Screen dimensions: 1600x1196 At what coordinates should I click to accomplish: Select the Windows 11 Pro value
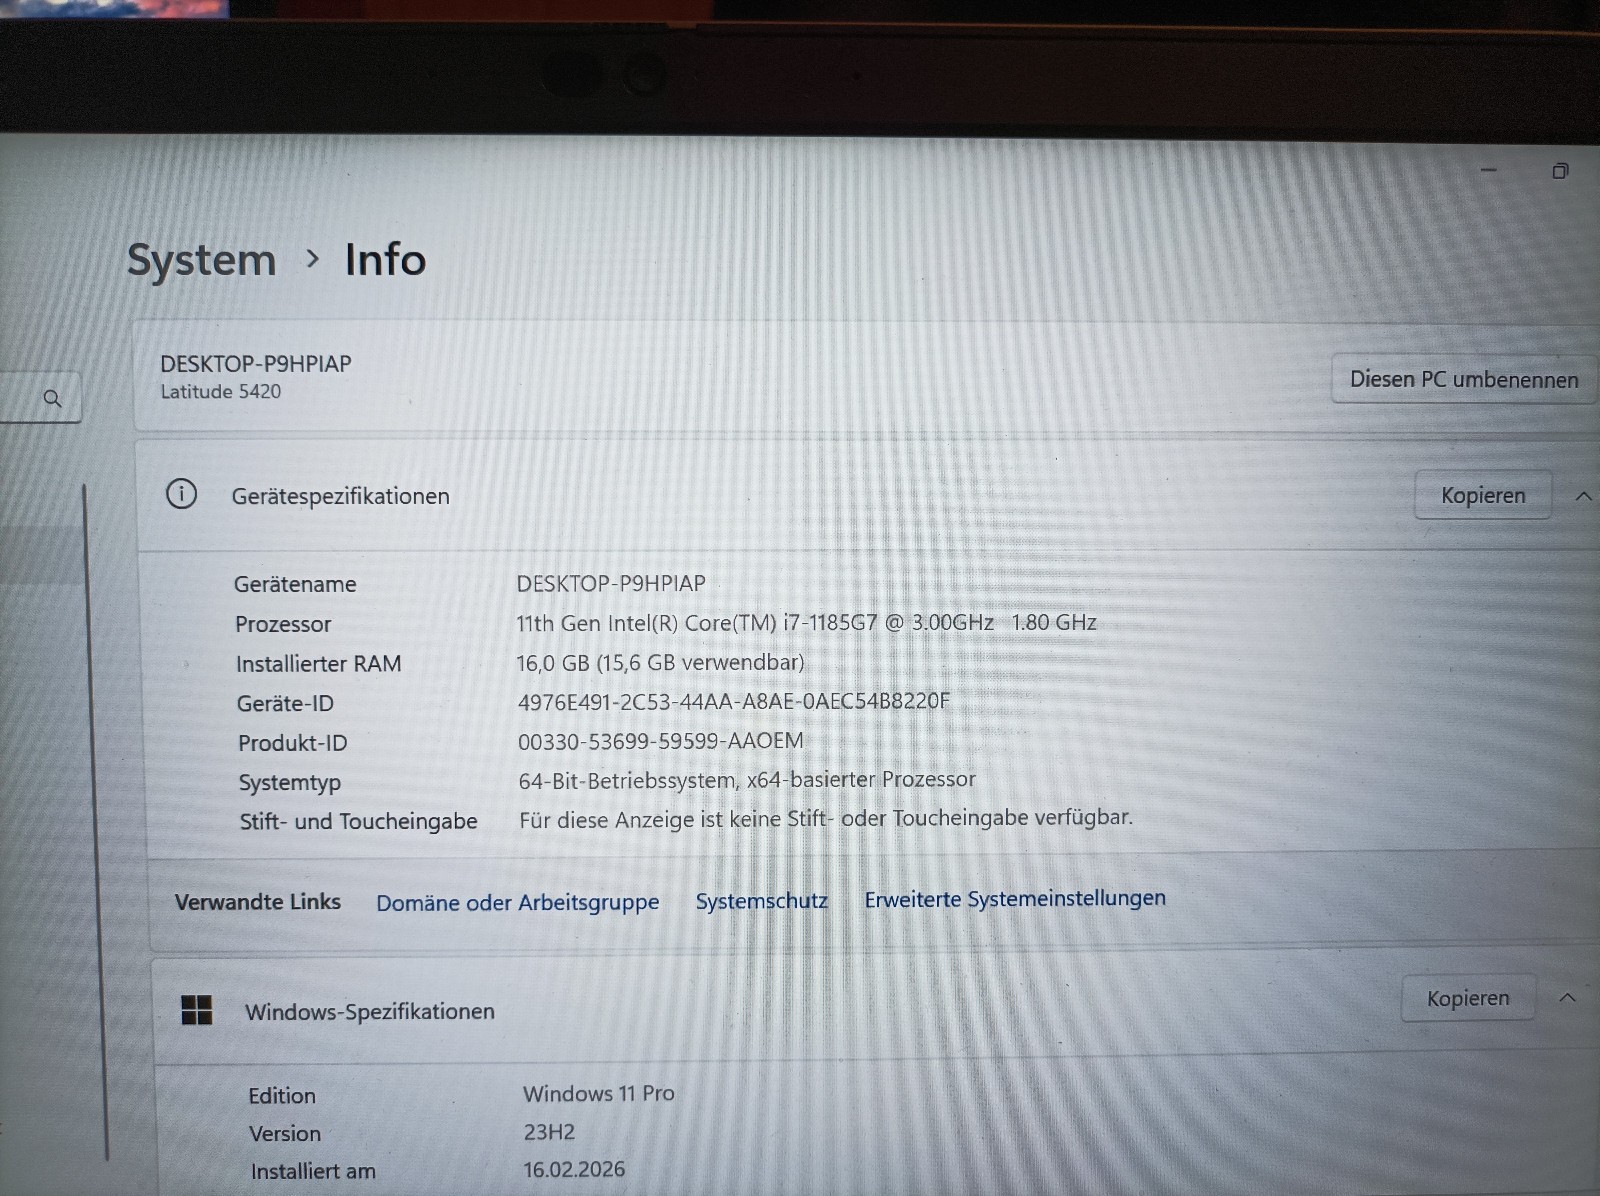coord(599,1094)
